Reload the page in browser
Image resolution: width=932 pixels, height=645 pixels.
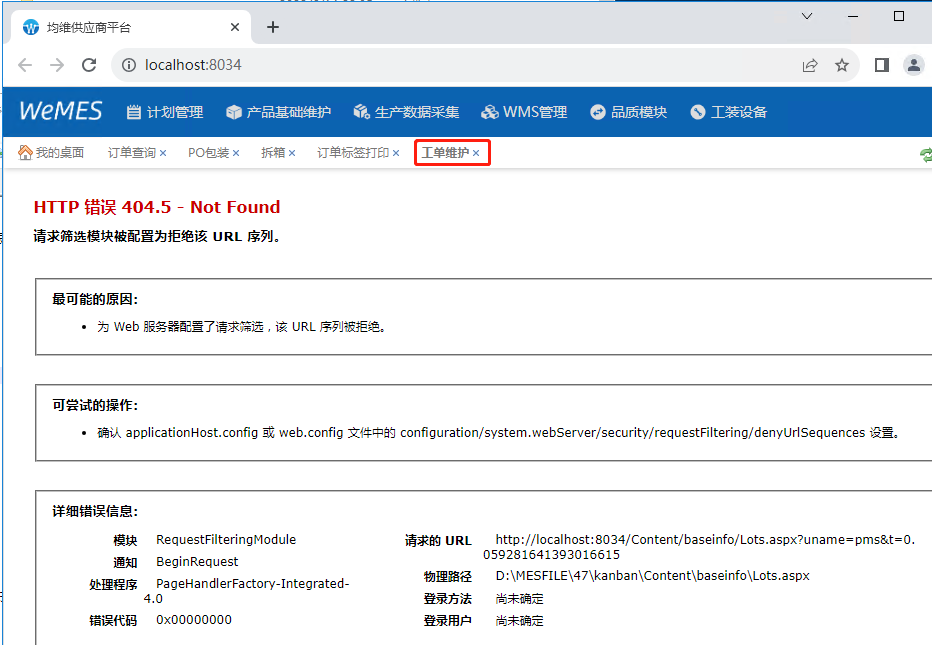click(x=89, y=65)
